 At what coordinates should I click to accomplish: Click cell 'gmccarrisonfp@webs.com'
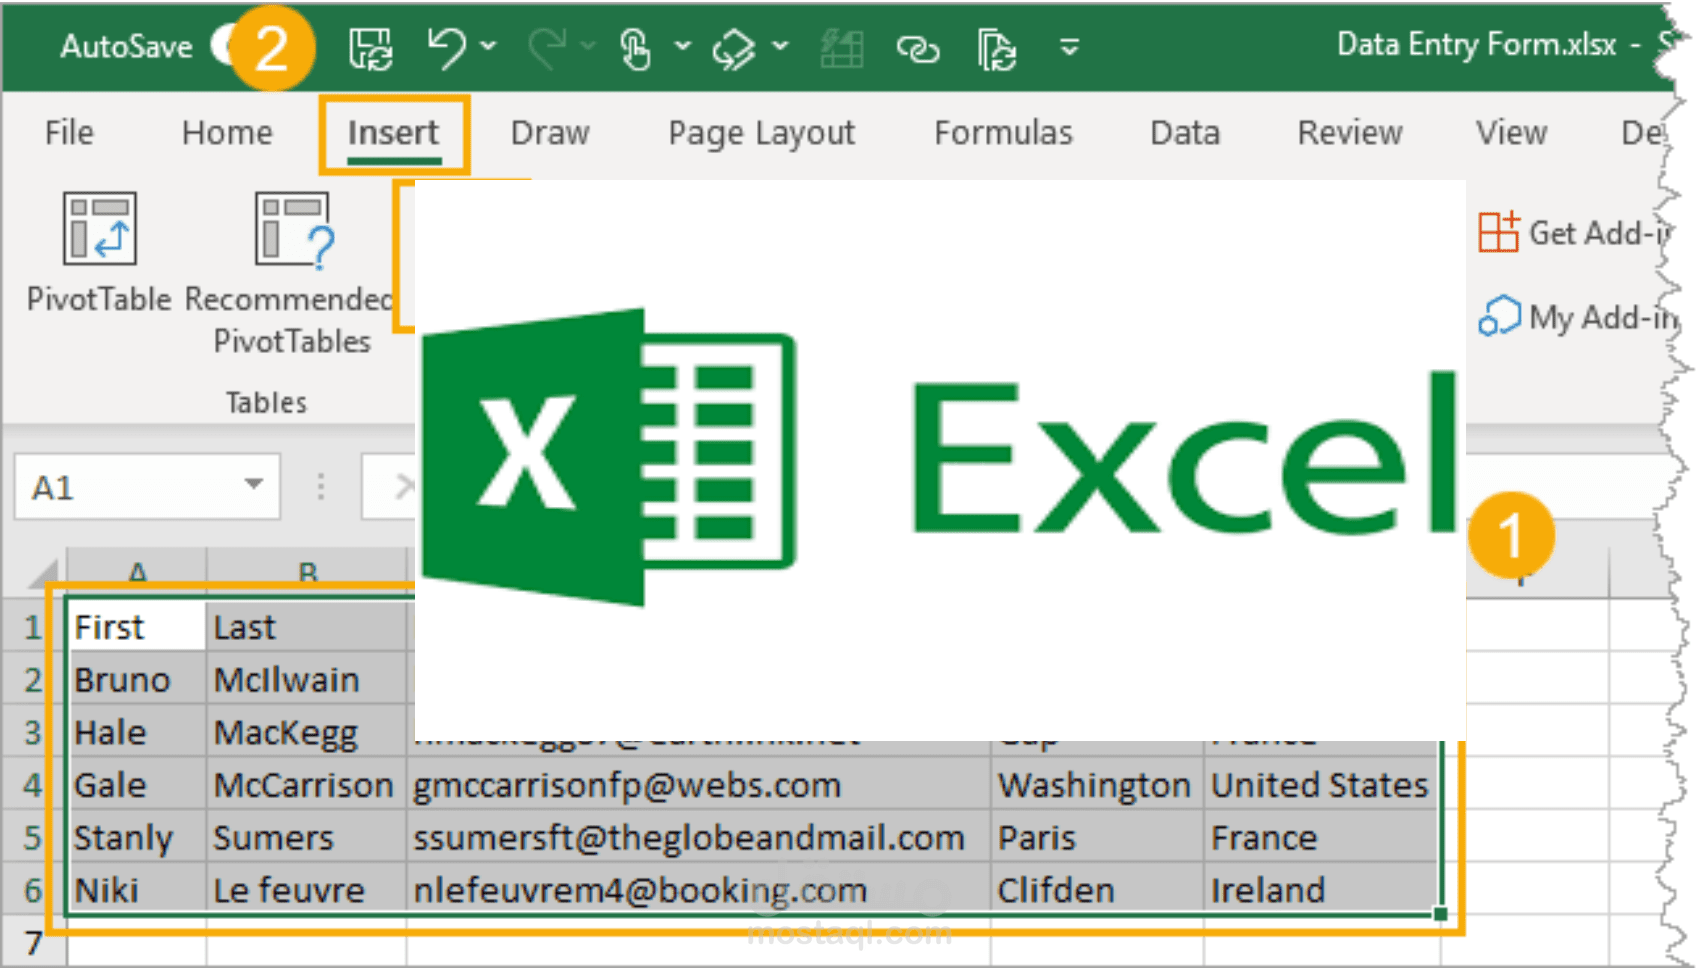point(699,785)
